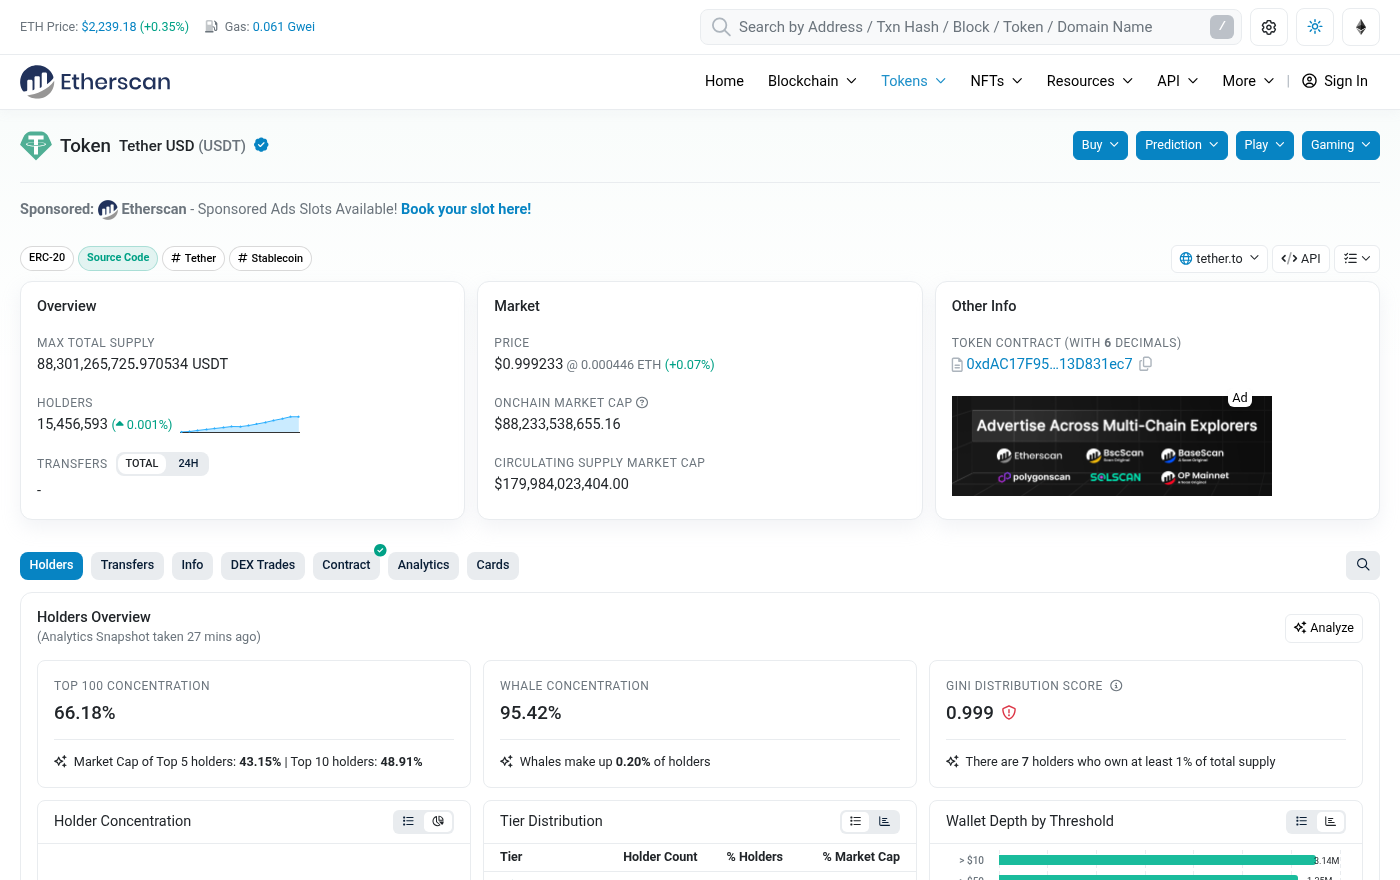Image resolution: width=1400 pixels, height=880 pixels.
Task: Open the Contract tab
Action: click(346, 565)
